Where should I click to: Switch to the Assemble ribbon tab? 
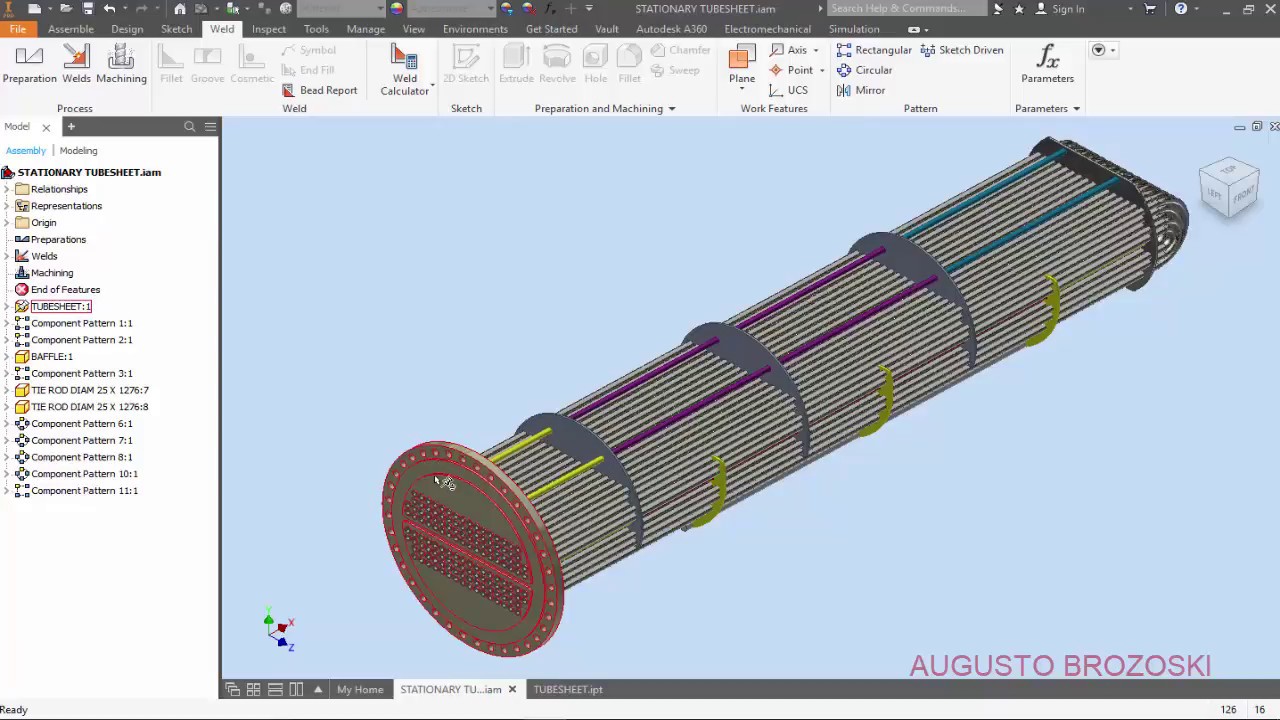pos(71,29)
